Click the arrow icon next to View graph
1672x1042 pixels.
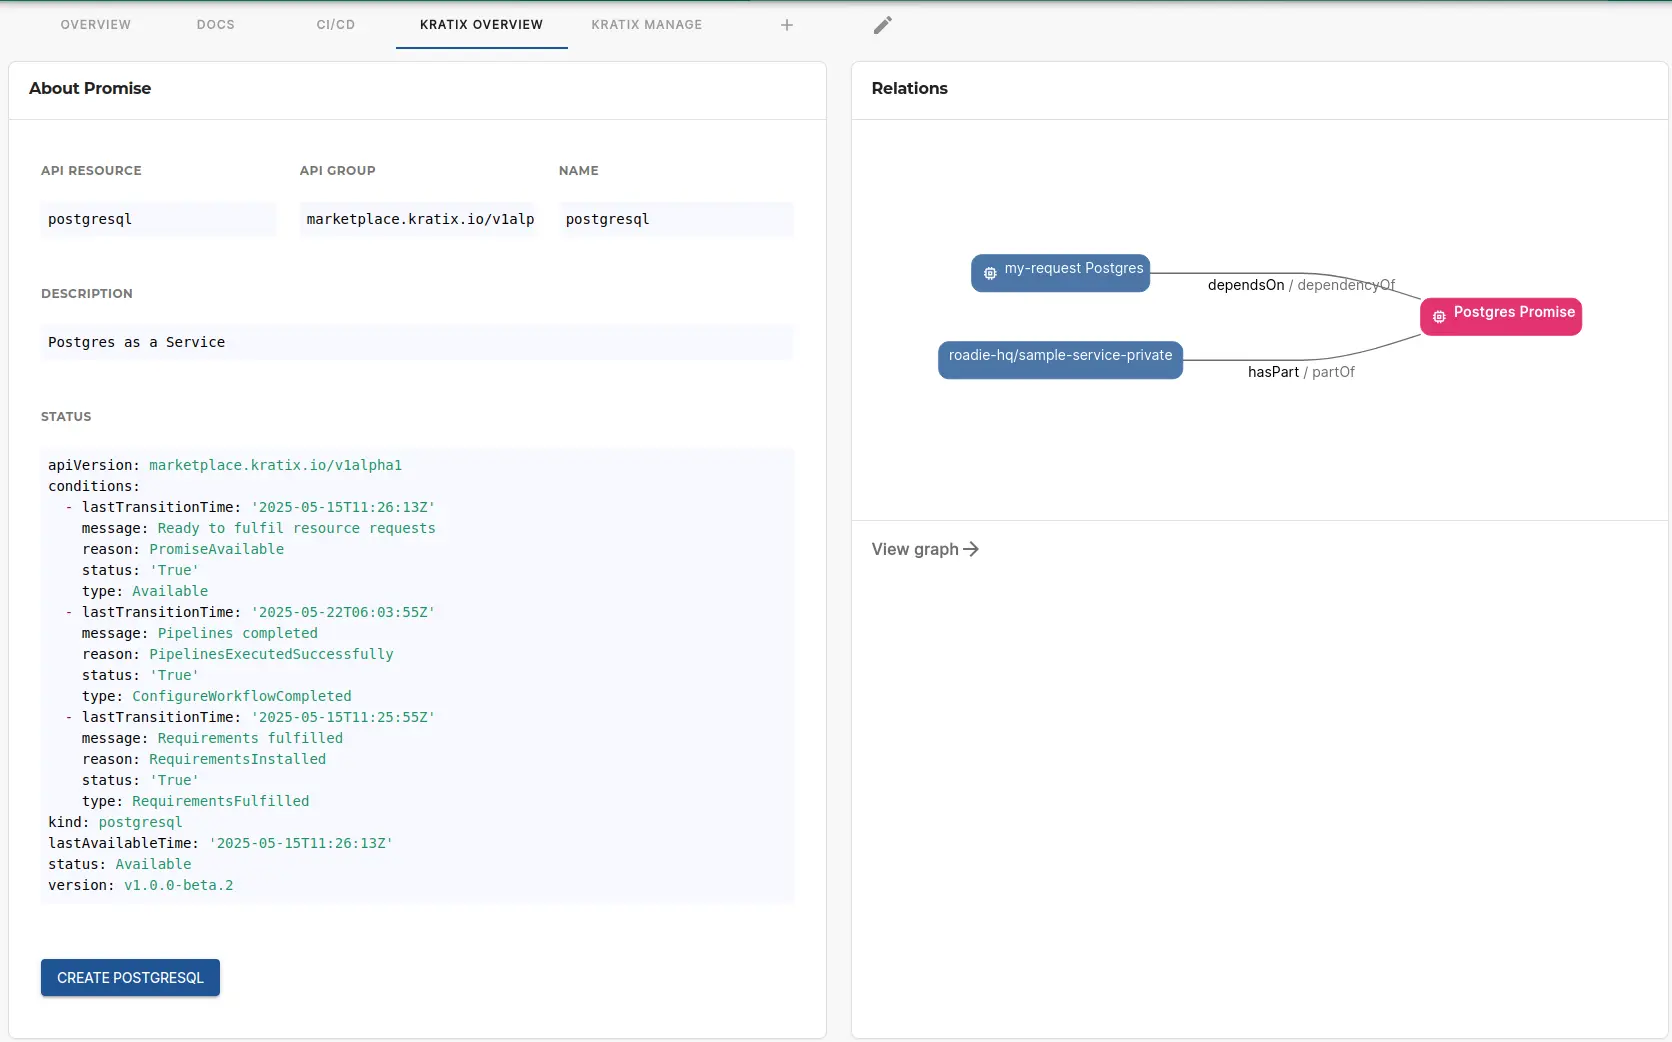pyautogui.click(x=970, y=549)
